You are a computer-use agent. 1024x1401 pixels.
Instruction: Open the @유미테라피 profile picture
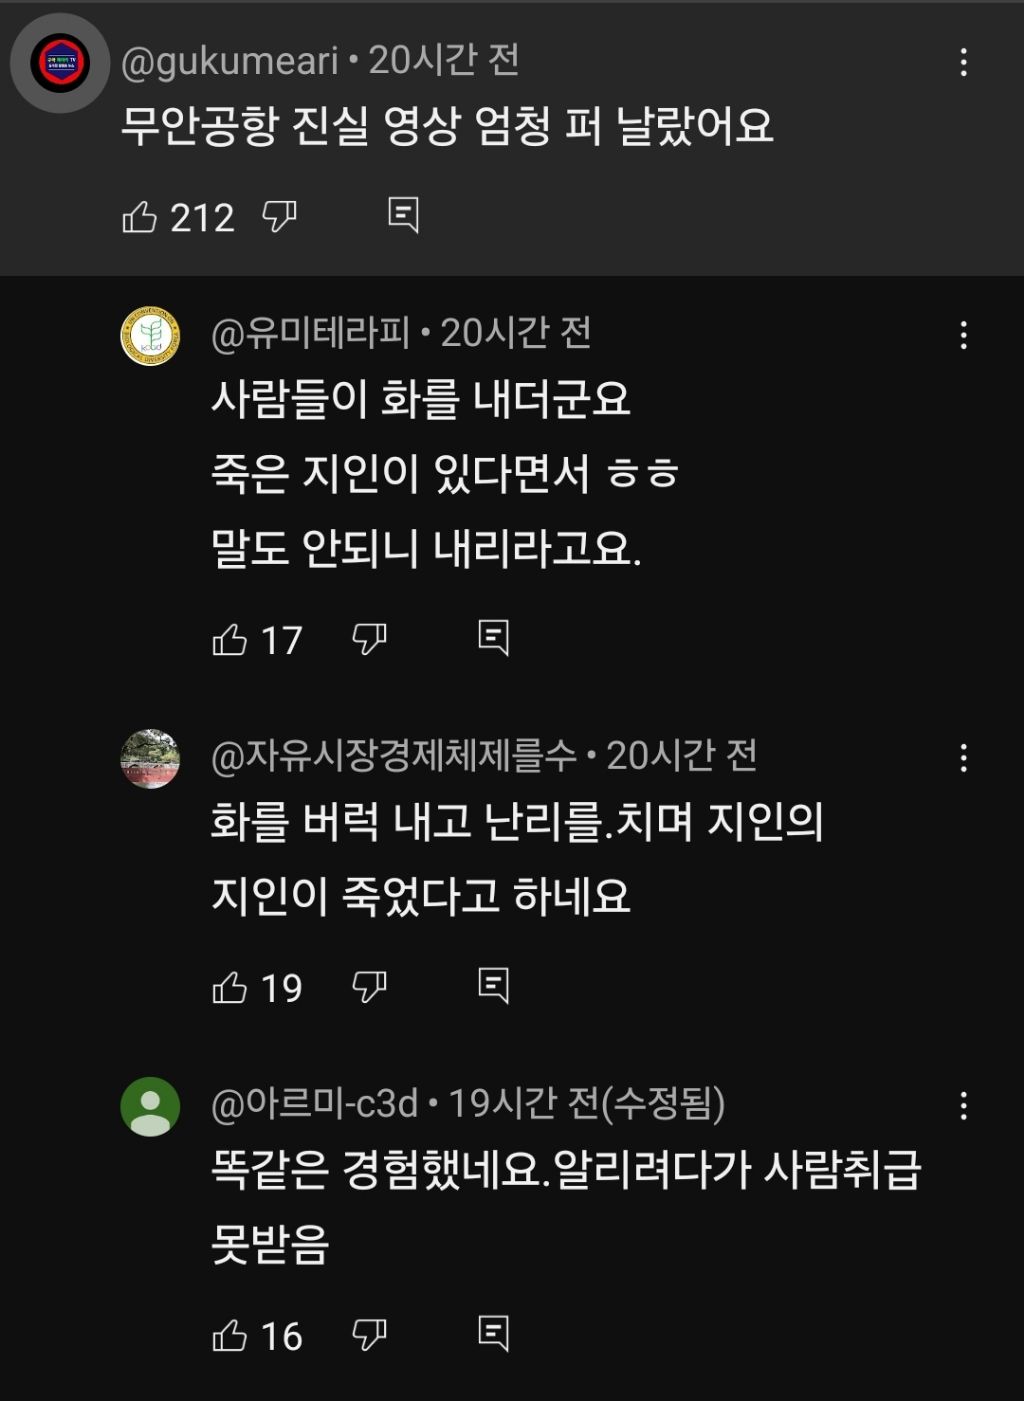click(150, 336)
